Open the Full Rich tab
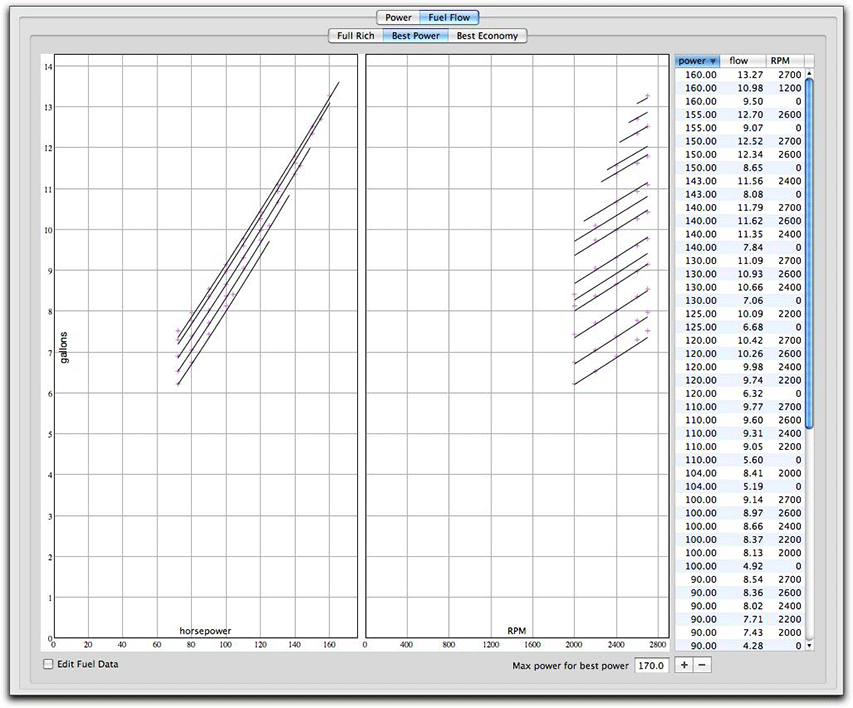 356,36
